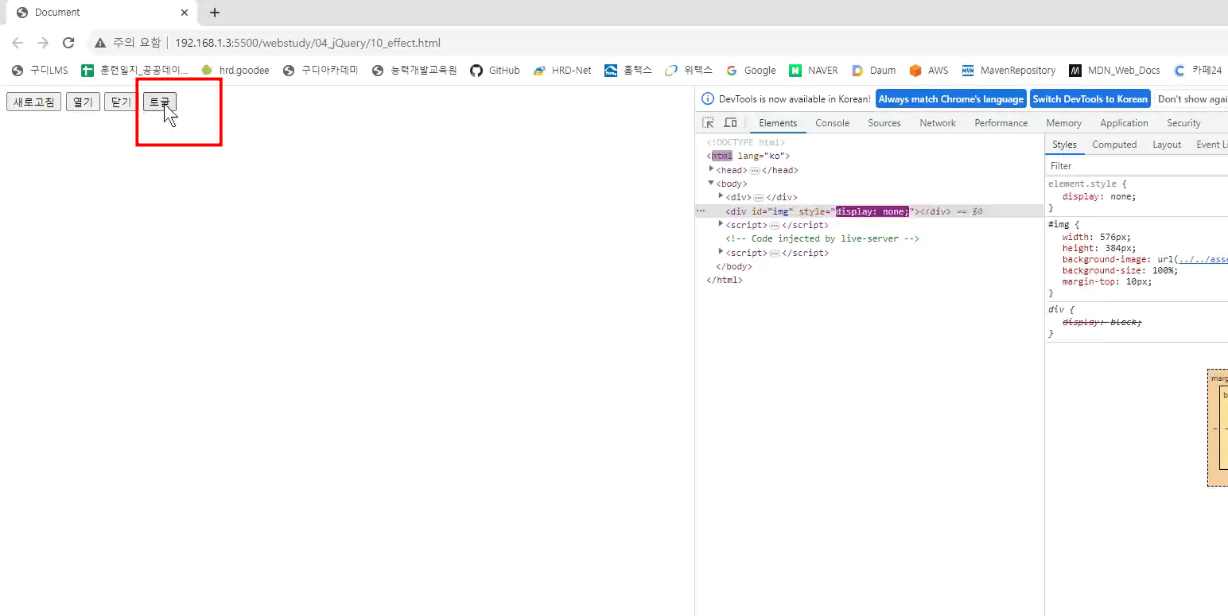This screenshot has width=1228, height=616.
Task: Switch to the Sources tab
Action: (884, 123)
